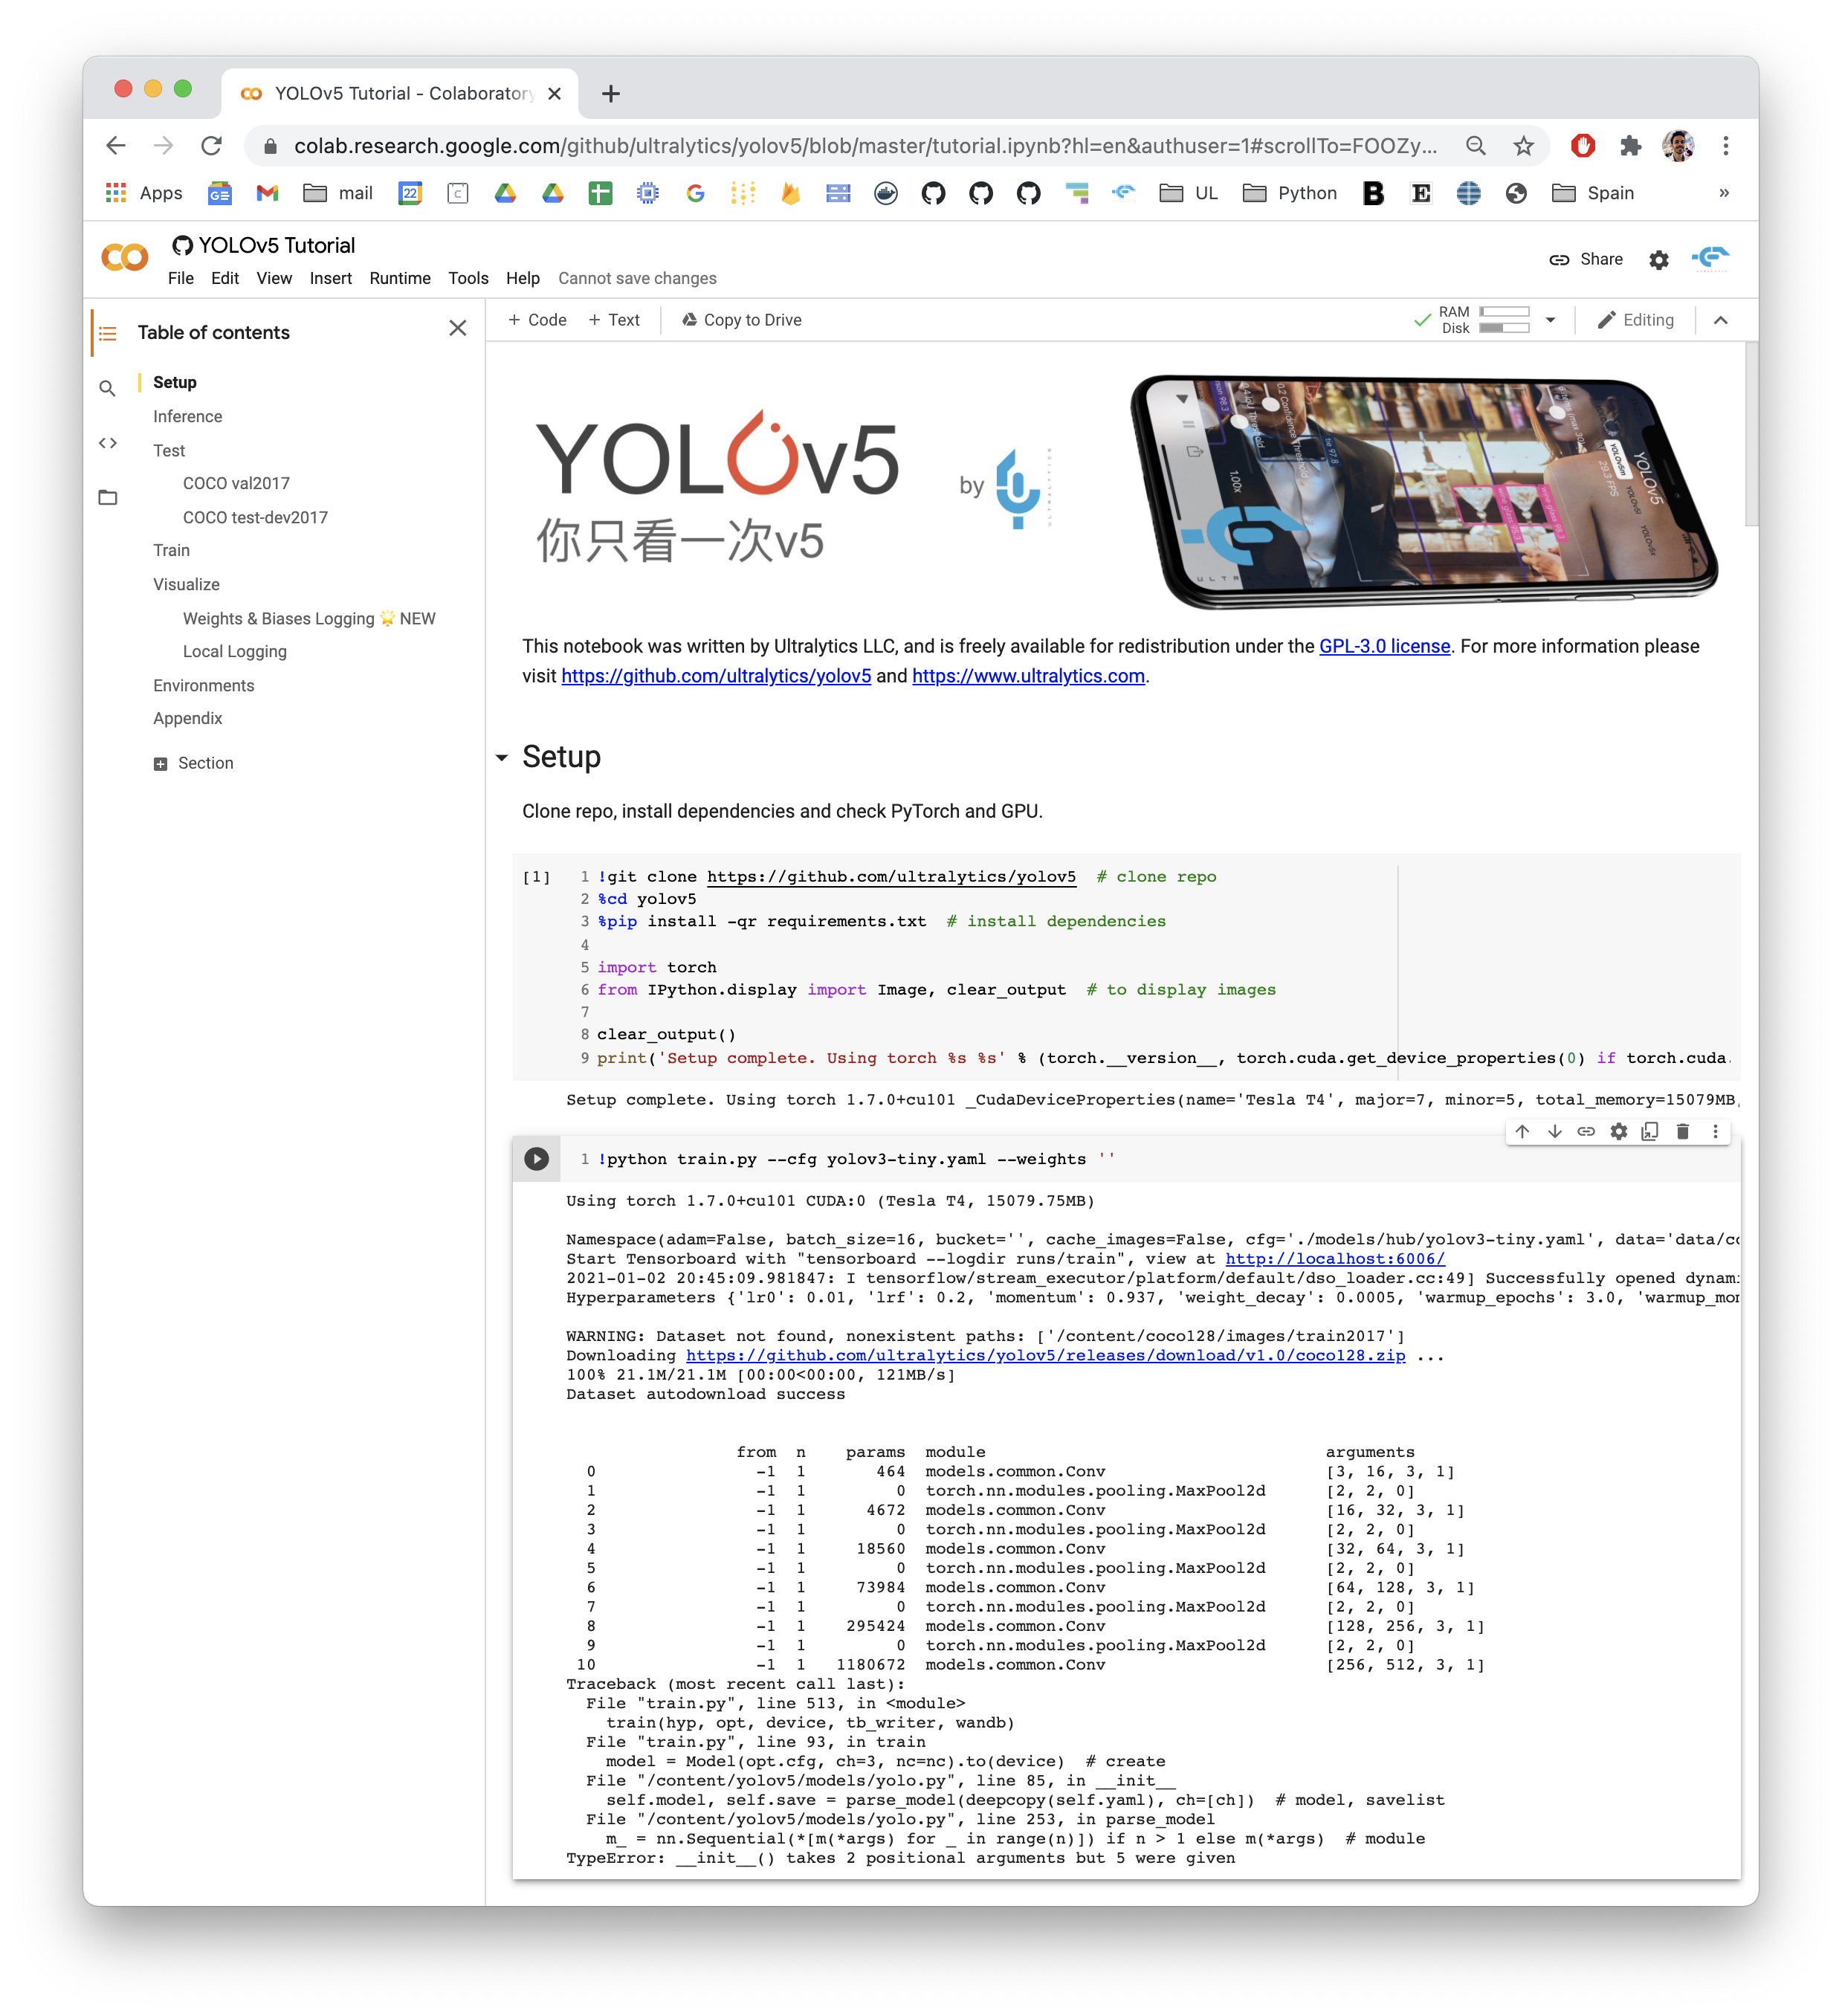Select Train in the table of contents
The image size is (1842, 2016).
[x=171, y=550]
